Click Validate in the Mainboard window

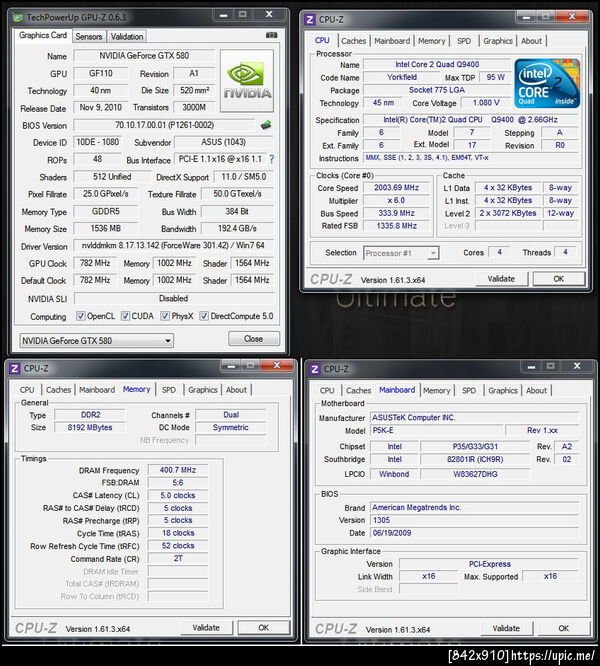506,628
